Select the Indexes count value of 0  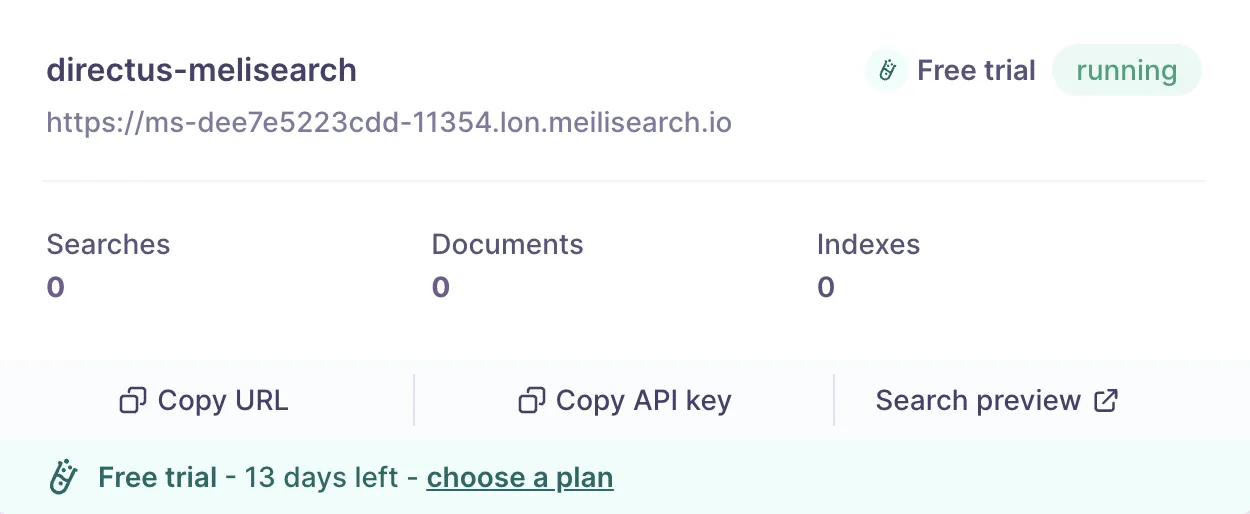pos(826,288)
